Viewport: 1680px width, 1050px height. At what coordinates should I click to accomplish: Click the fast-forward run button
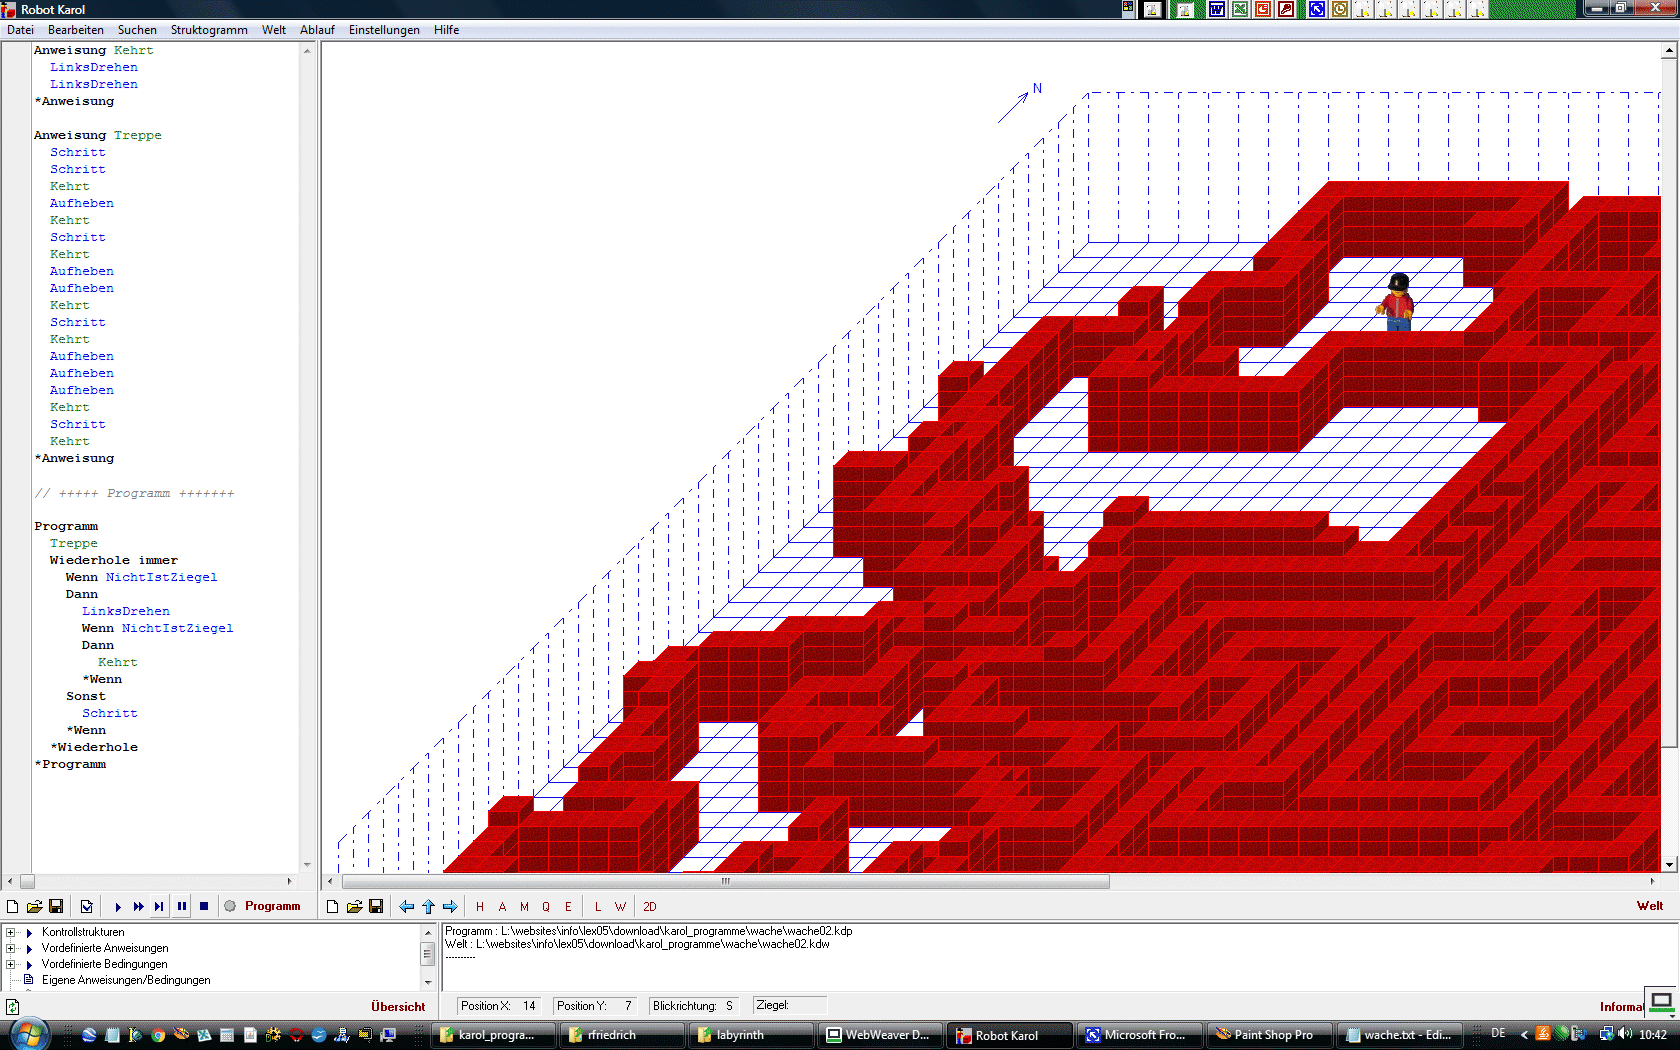click(x=138, y=907)
